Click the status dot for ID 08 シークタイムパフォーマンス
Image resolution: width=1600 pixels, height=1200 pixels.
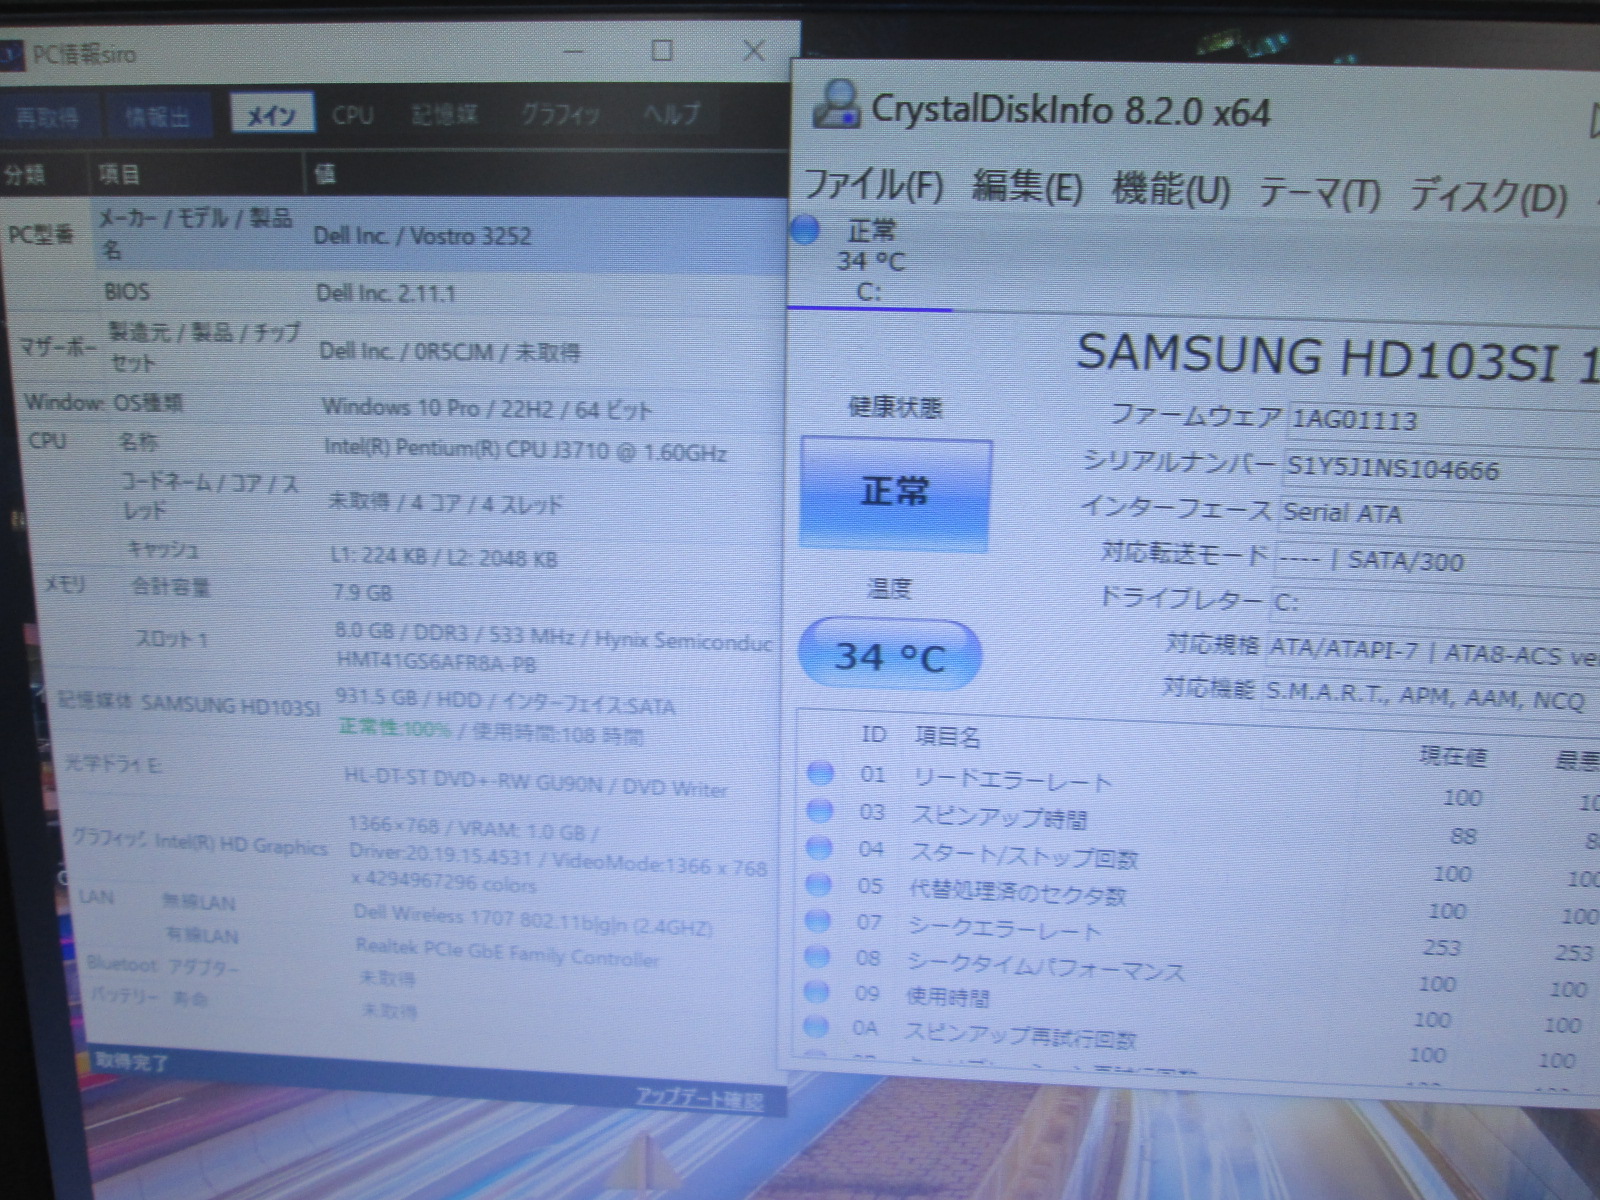pos(817,956)
